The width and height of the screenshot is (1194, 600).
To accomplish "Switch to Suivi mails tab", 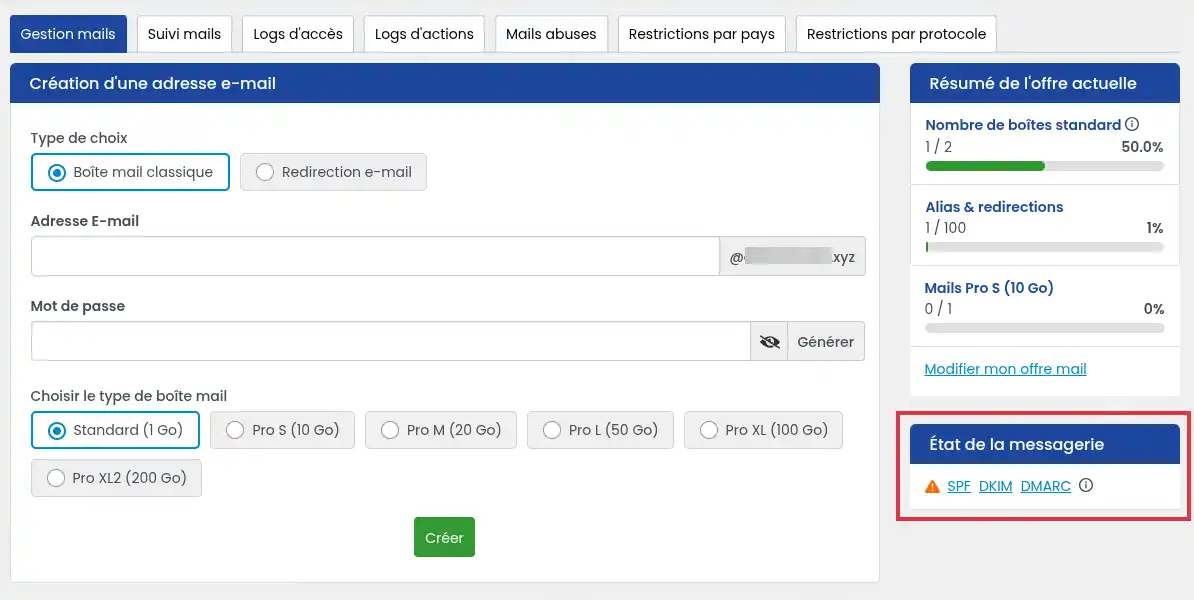I will coord(184,34).
